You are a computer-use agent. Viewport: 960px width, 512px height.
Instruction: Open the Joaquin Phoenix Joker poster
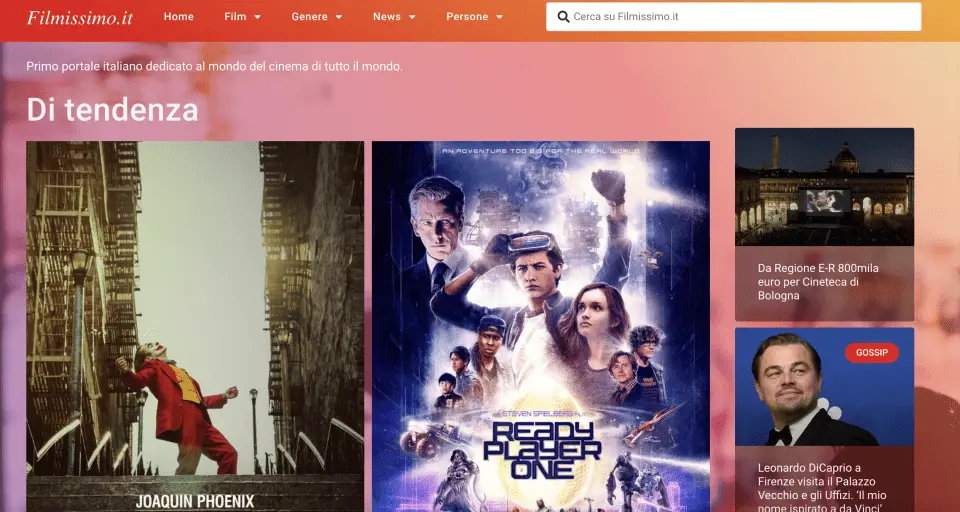[x=195, y=326]
